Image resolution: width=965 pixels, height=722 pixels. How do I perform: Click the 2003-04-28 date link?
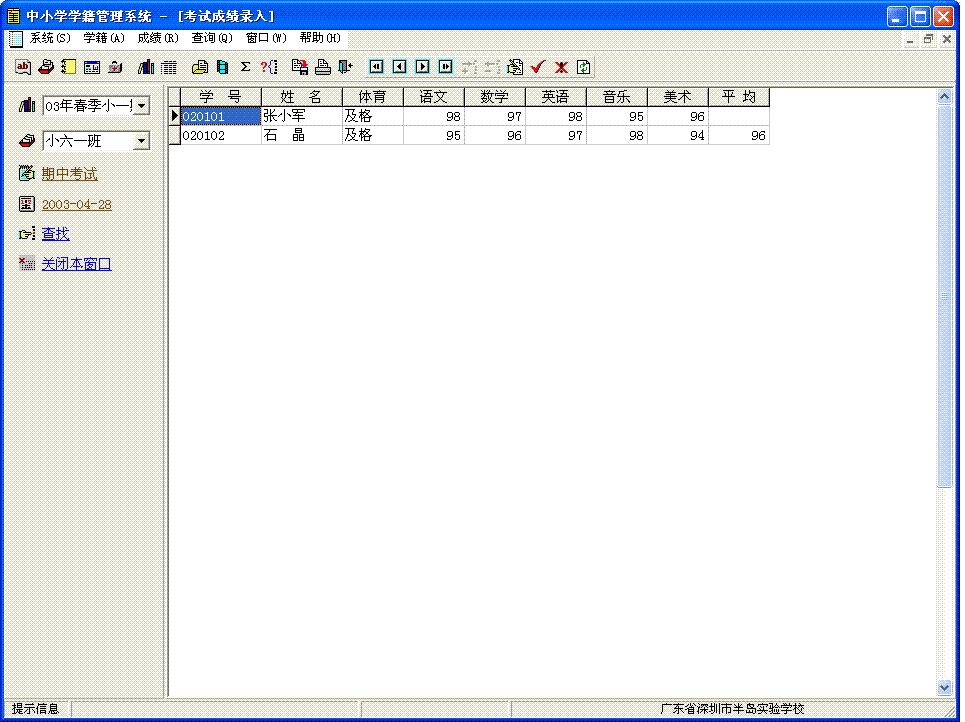pyautogui.click(x=76, y=204)
